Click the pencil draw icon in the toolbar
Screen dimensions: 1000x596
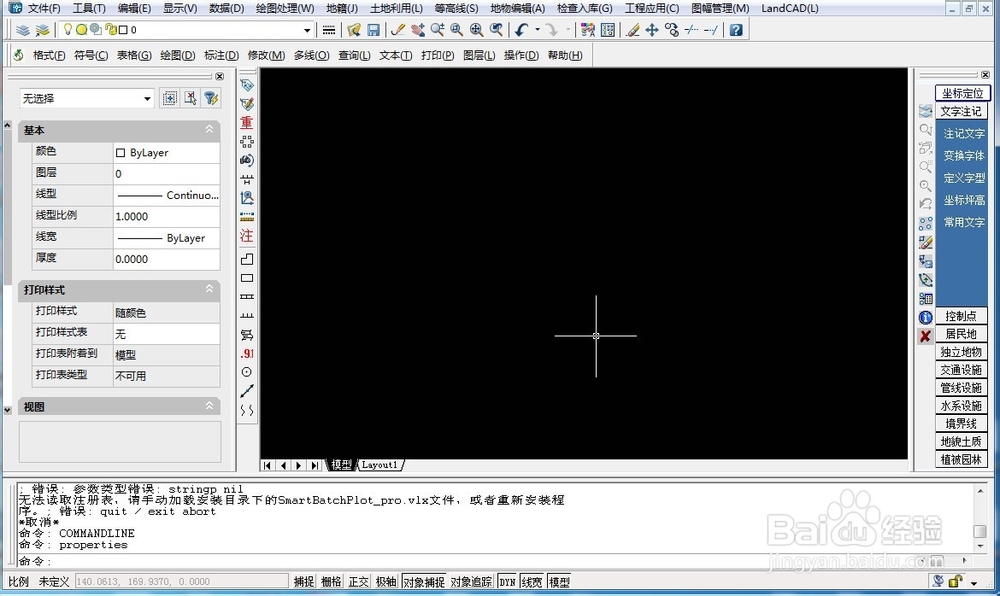[x=398, y=30]
